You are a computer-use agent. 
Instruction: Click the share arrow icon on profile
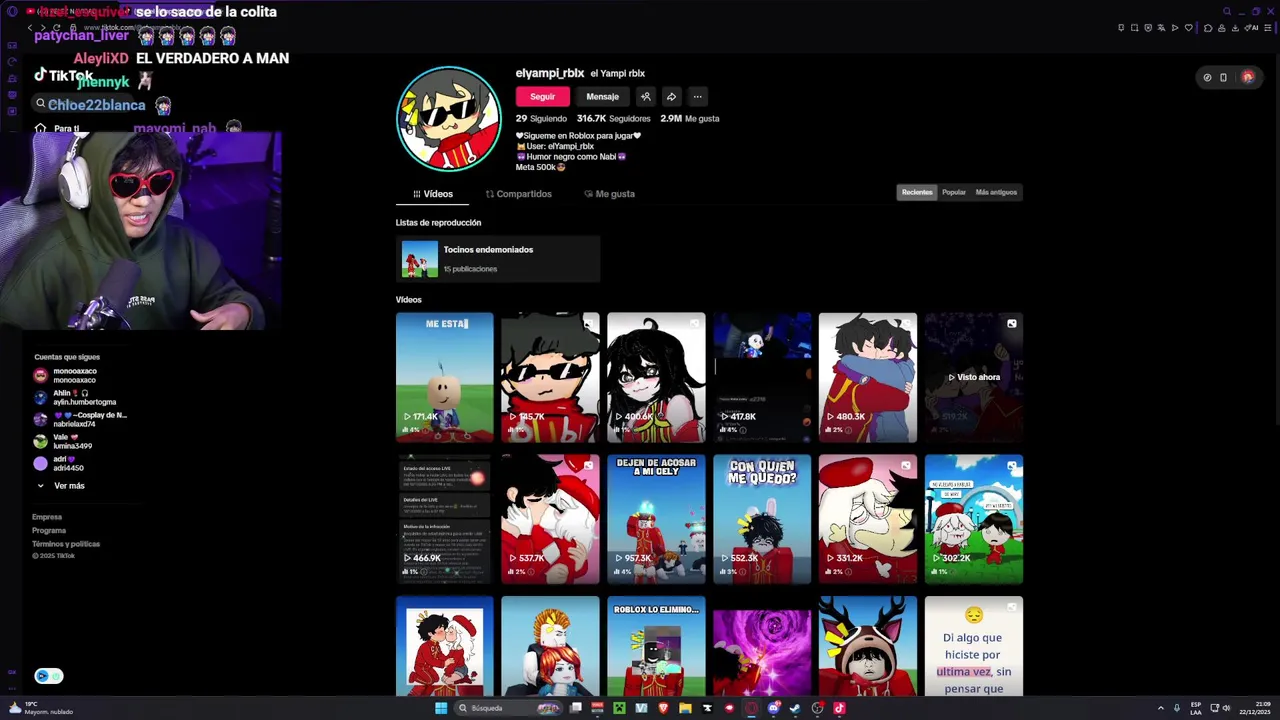point(672,97)
